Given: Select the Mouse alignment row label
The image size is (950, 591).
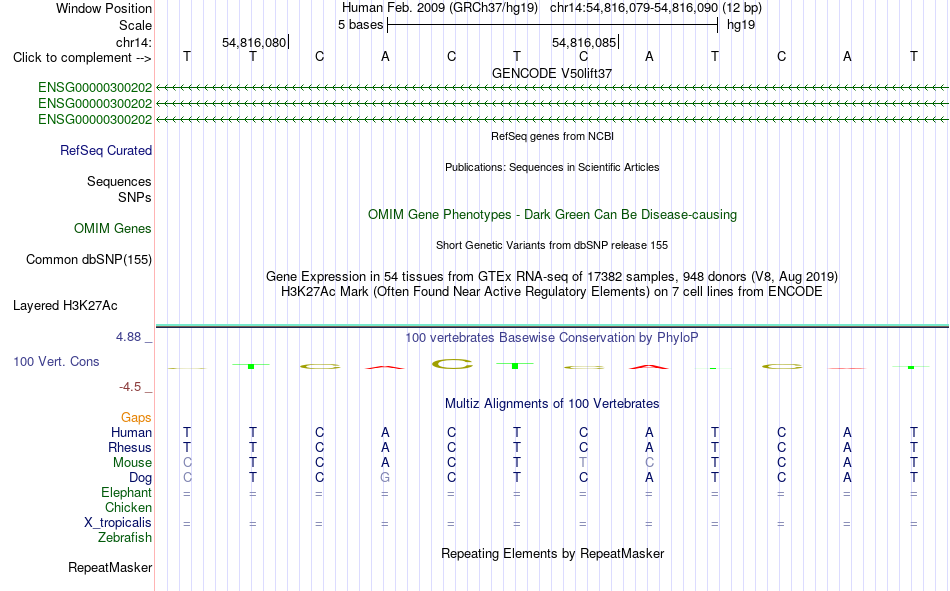Looking at the screenshot, I should click(132, 462).
